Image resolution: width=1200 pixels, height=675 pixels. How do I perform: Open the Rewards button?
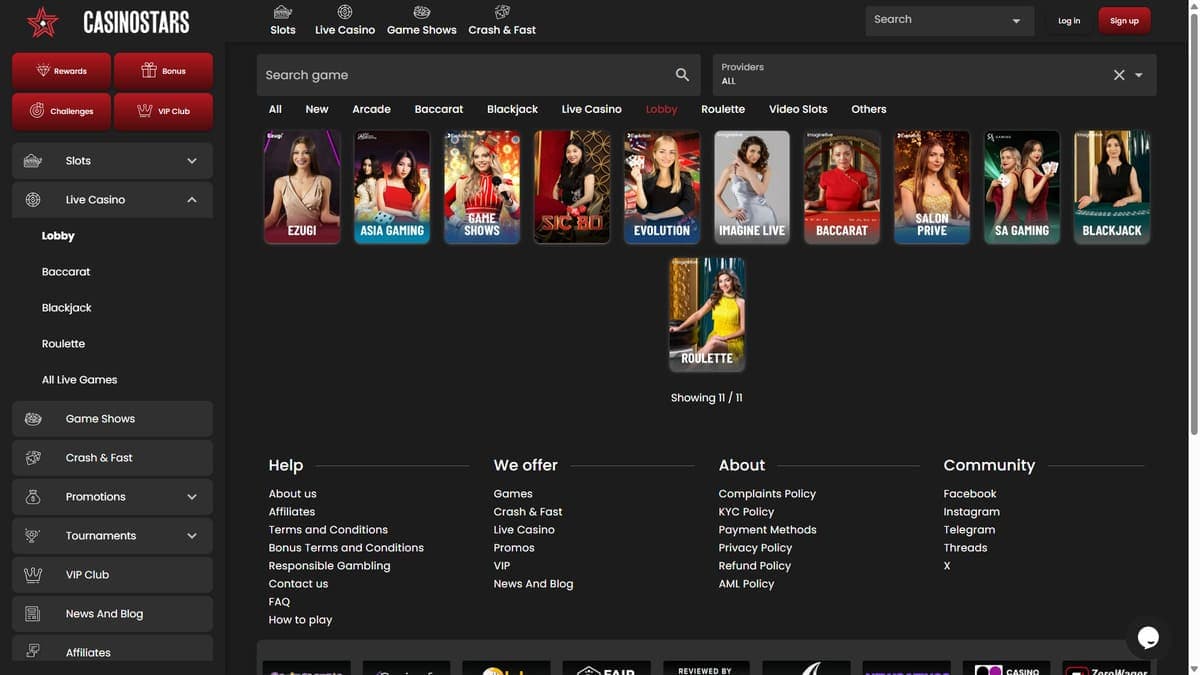pos(62,71)
